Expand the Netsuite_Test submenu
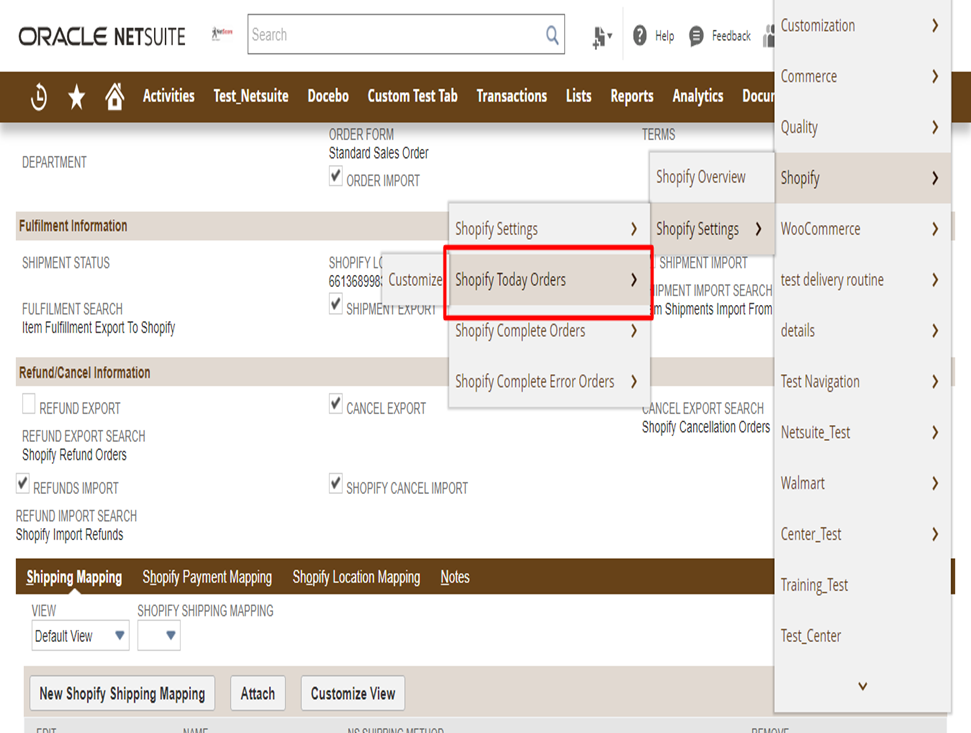Image resolution: width=971 pixels, height=733 pixels. point(863,432)
